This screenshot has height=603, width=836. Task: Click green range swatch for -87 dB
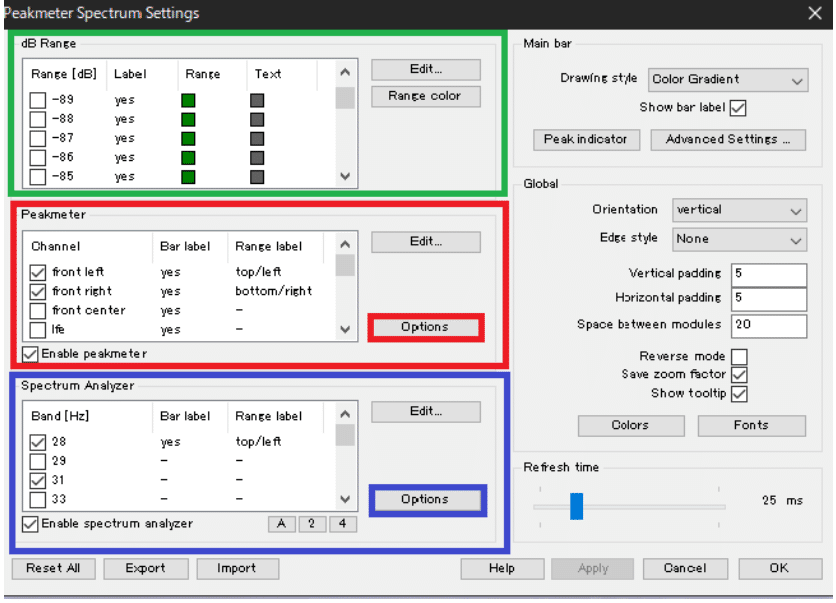coord(188,139)
